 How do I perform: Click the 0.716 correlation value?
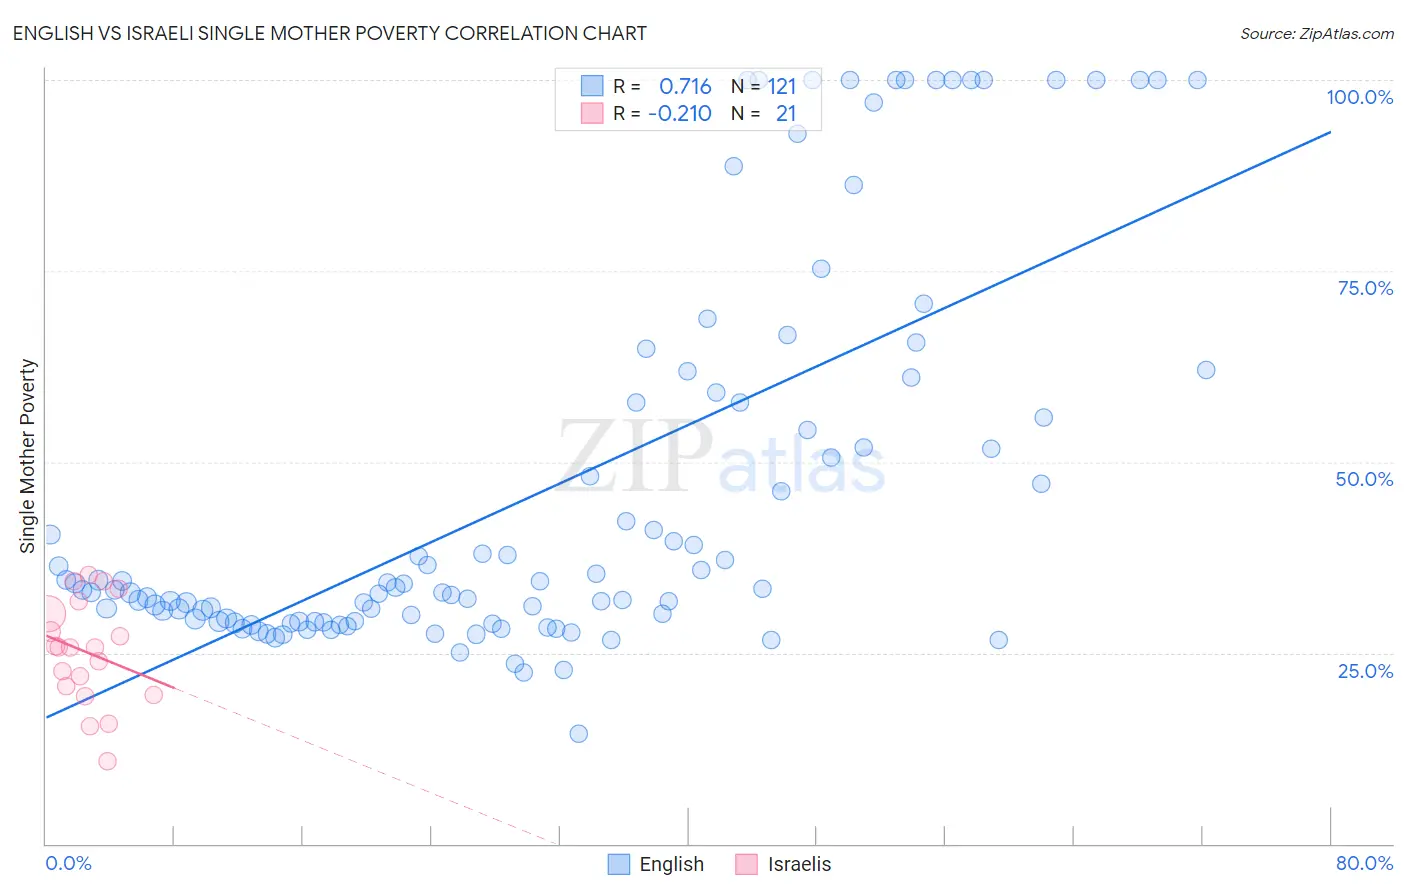pyautogui.click(x=685, y=86)
